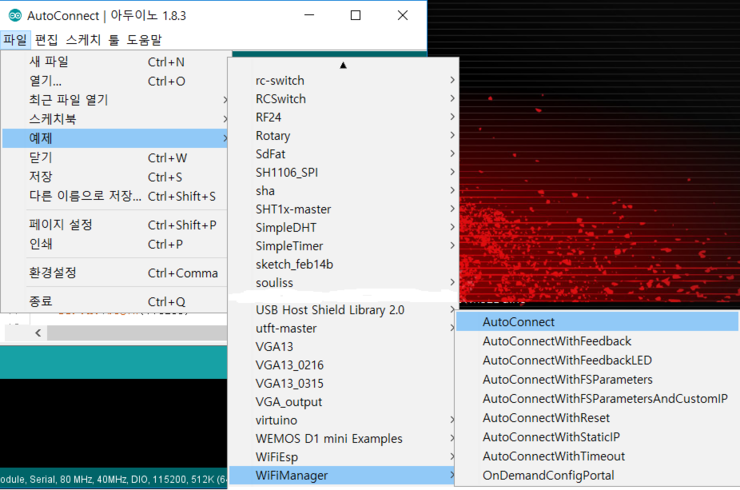Image resolution: width=740 pixels, height=490 pixels.
Task: Open the 스케치 menu
Action: pos(84,40)
